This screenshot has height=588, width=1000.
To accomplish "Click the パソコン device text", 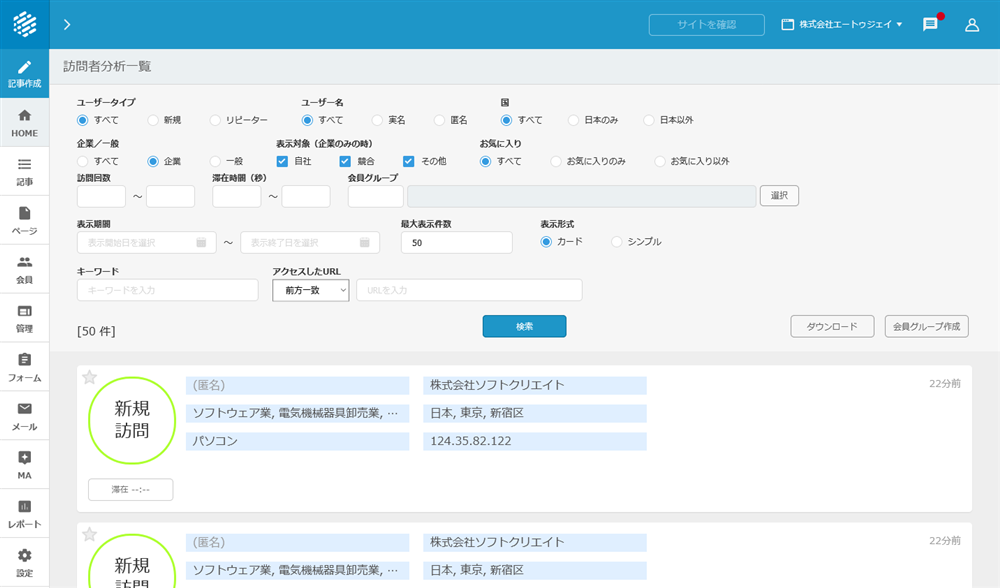I will point(215,441).
